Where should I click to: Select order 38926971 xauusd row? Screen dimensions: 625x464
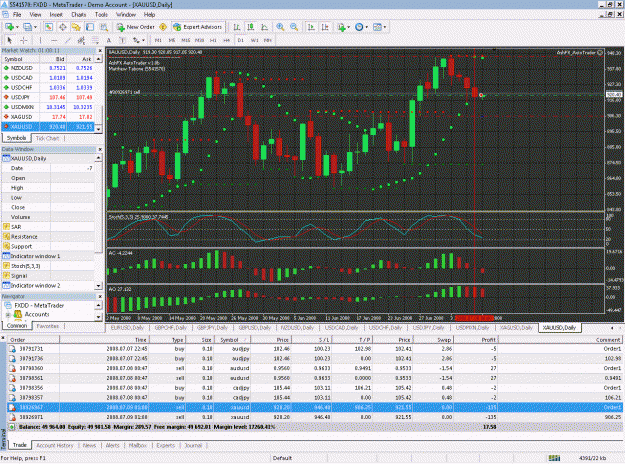click(x=315, y=417)
